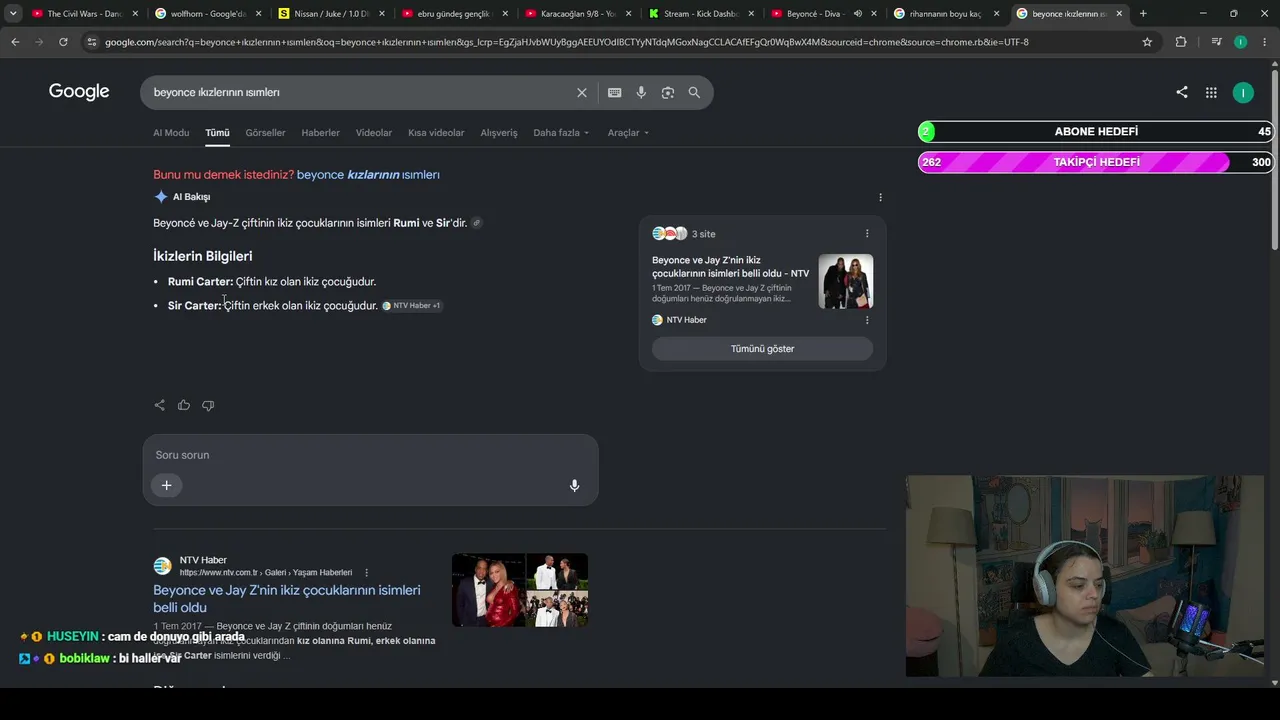Click the Tümünü göster button

coord(762,349)
